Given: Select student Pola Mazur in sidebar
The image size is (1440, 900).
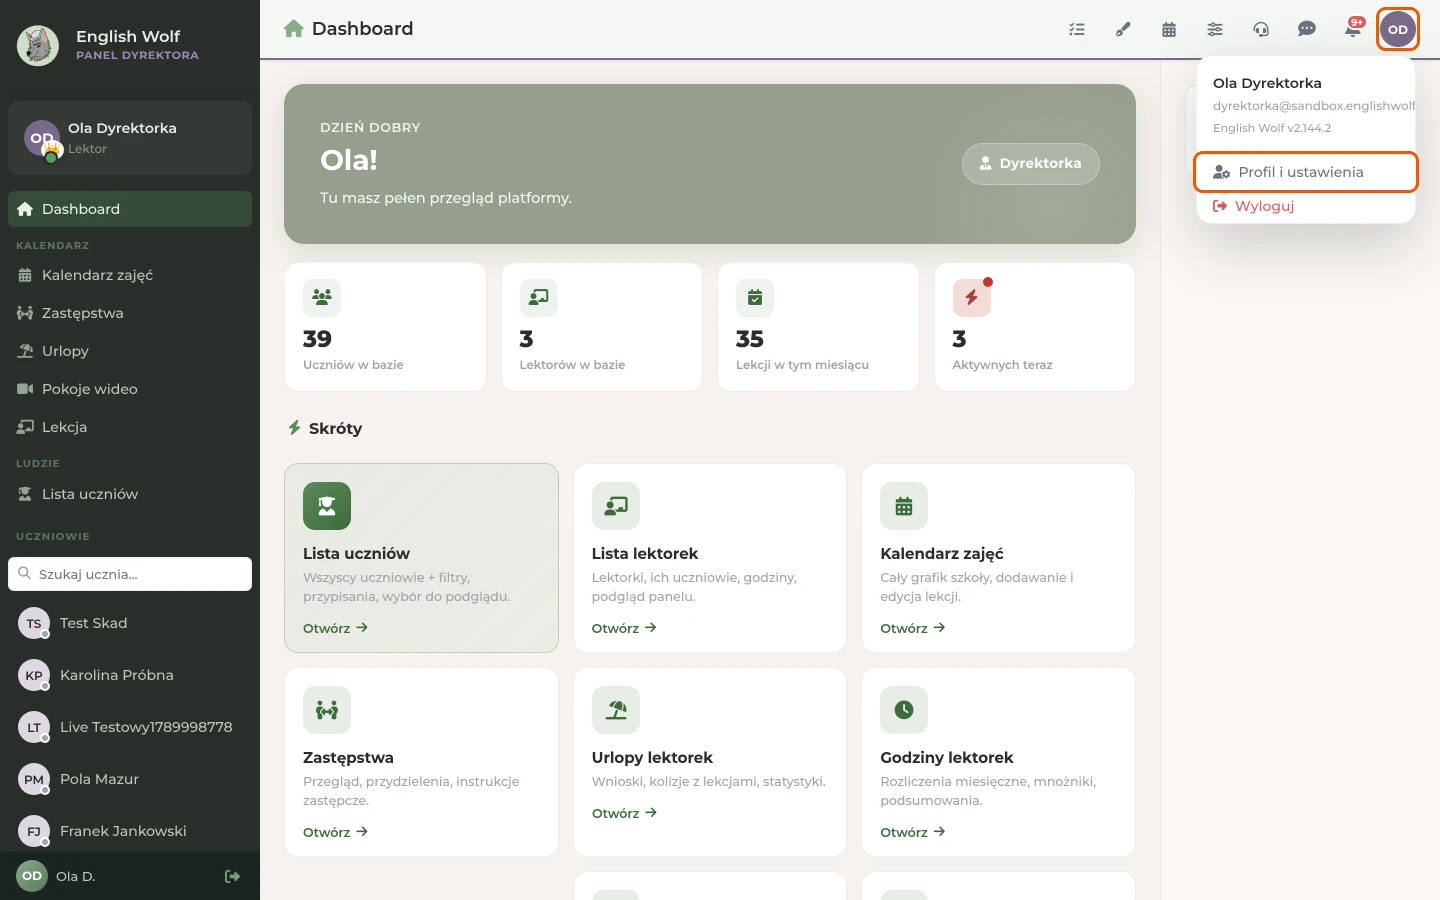Looking at the screenshot, I should (x=130, y=779).
